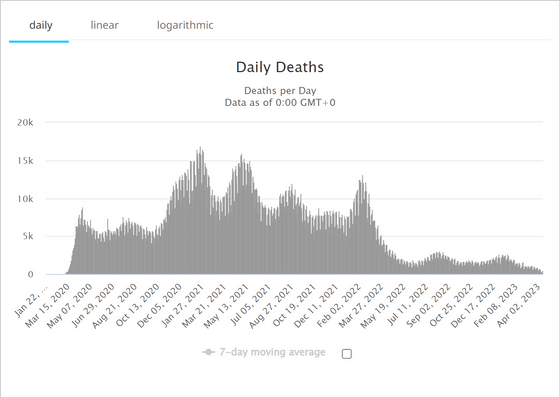
Task: Click the 10k y-axis label
Action: (25, 199)
